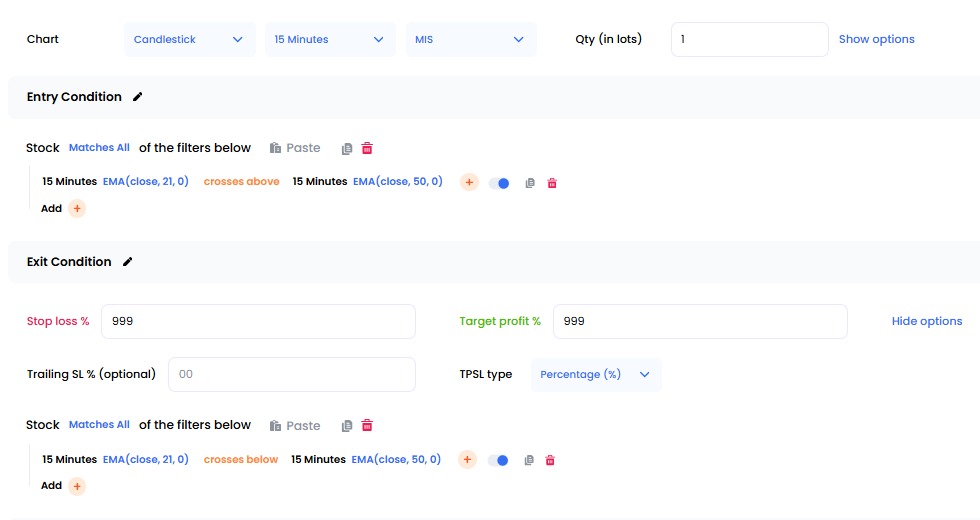This screenshot has width=980, height=520.
Task: Delete the entry EMA crosses above row
Action: pyautogui.click(x=552, y=183)
